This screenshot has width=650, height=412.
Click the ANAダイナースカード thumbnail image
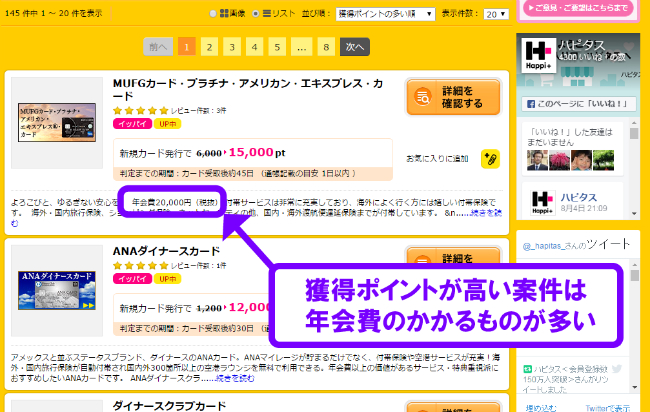click(x=57, y=291)
